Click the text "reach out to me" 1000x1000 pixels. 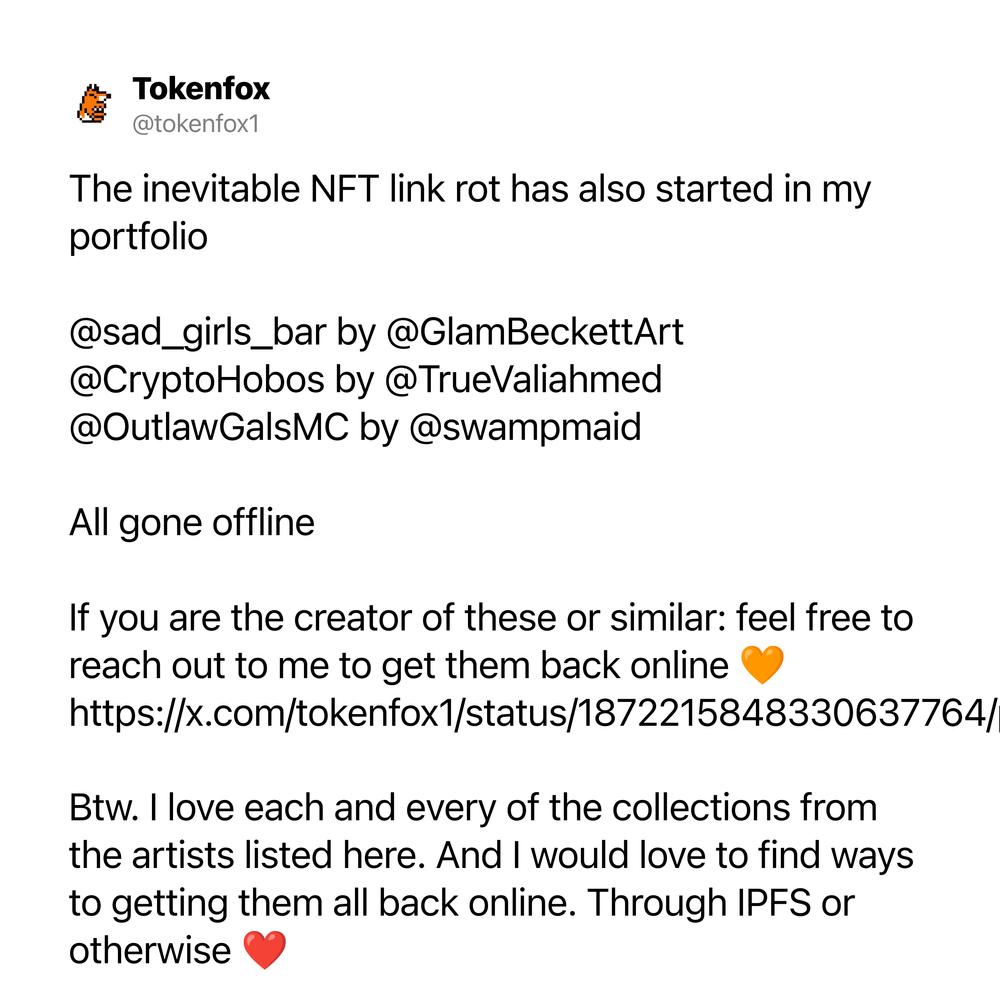pyautogui.click(x=200, y=666)
